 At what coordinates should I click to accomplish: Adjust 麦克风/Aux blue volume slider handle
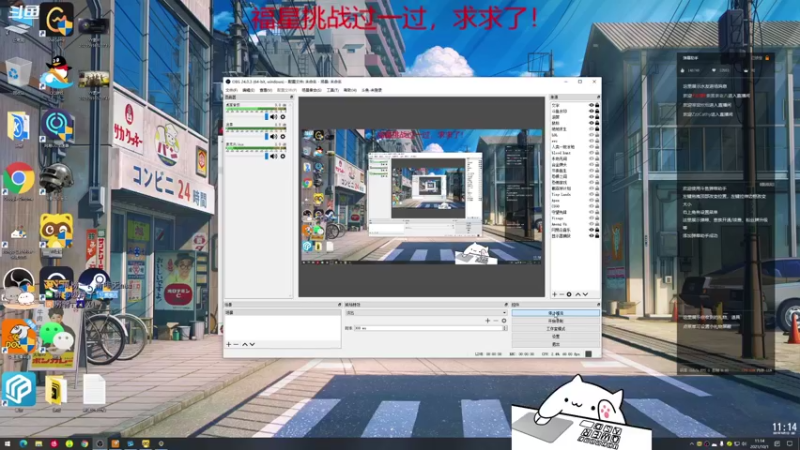(266, 156)
